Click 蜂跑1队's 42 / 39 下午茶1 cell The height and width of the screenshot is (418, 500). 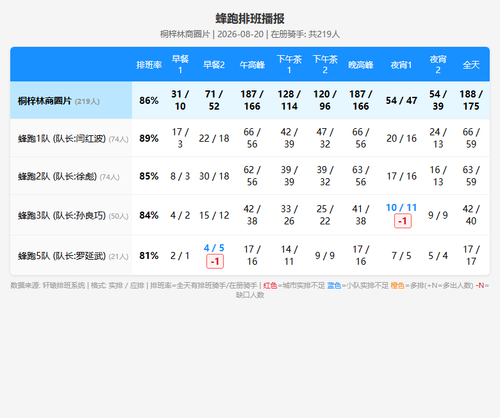[x=289, y=138]
